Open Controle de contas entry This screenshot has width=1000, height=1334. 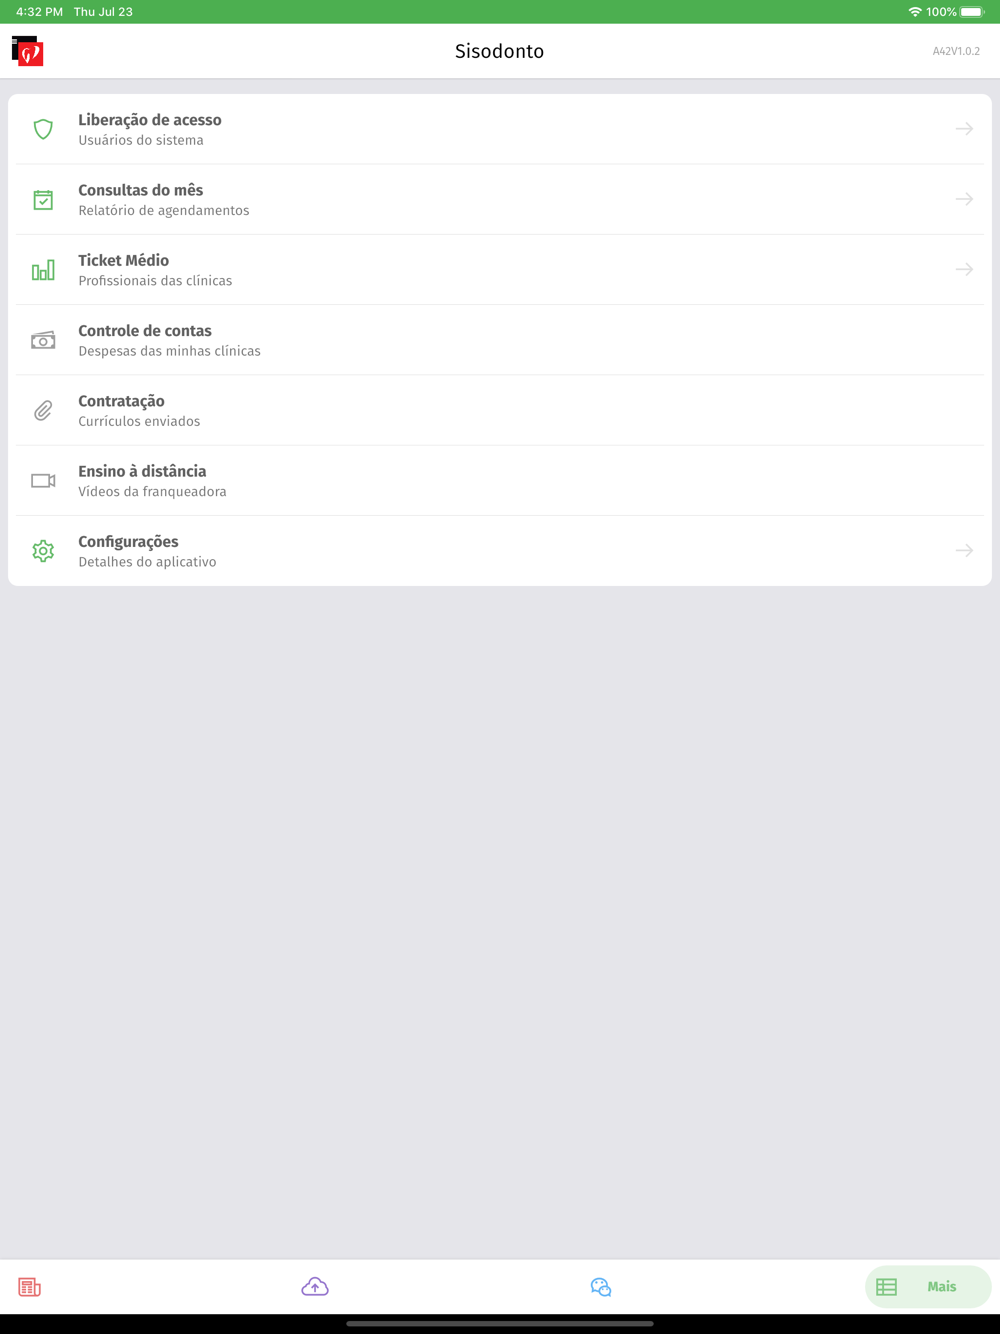[500, 340]
